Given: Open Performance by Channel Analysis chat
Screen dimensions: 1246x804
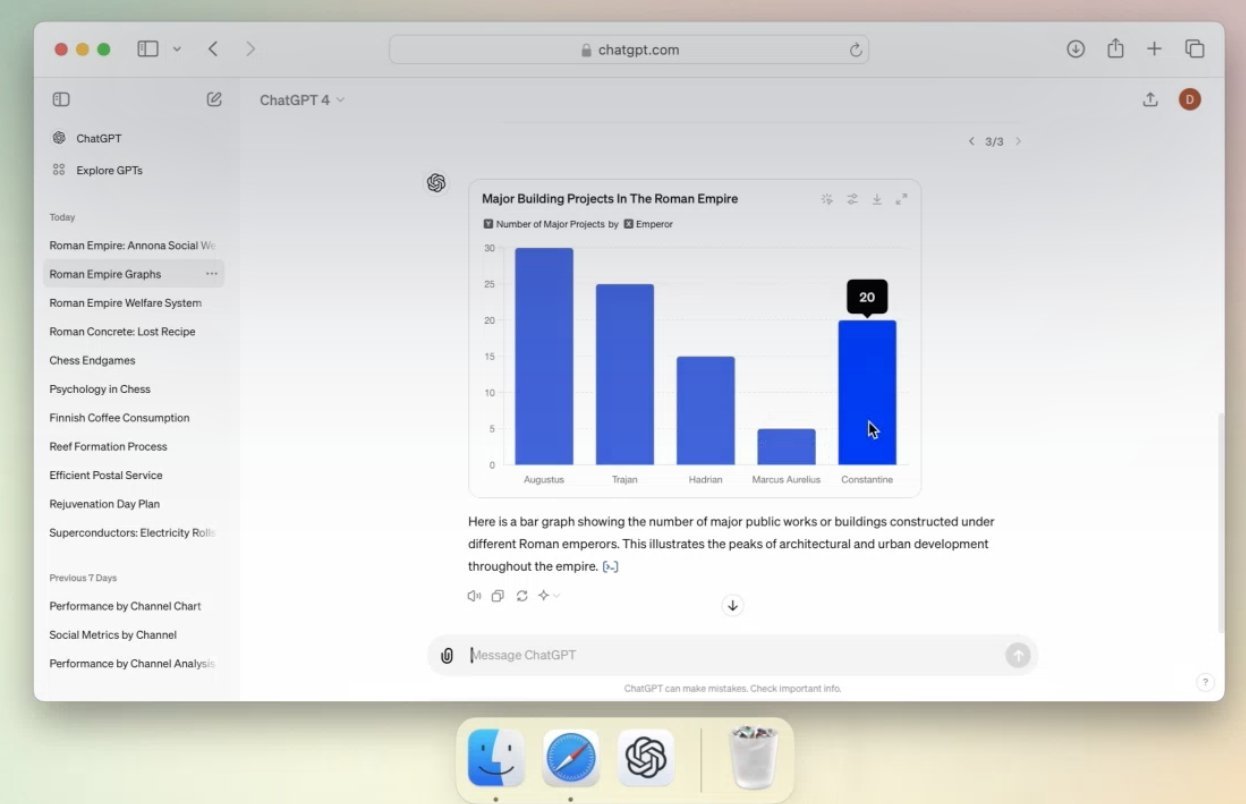Looking at the screenshot, I should pyautogui.click(x=133, y=663).
